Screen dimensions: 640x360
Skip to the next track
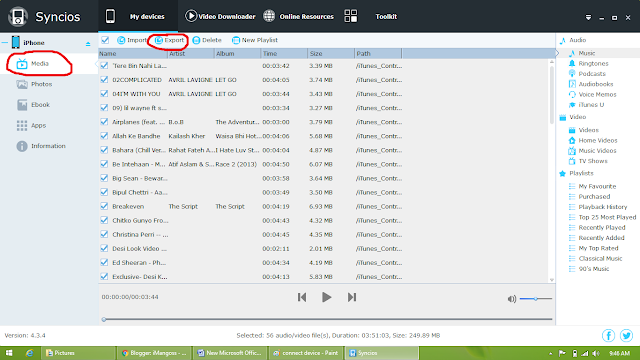click(352, 297)
